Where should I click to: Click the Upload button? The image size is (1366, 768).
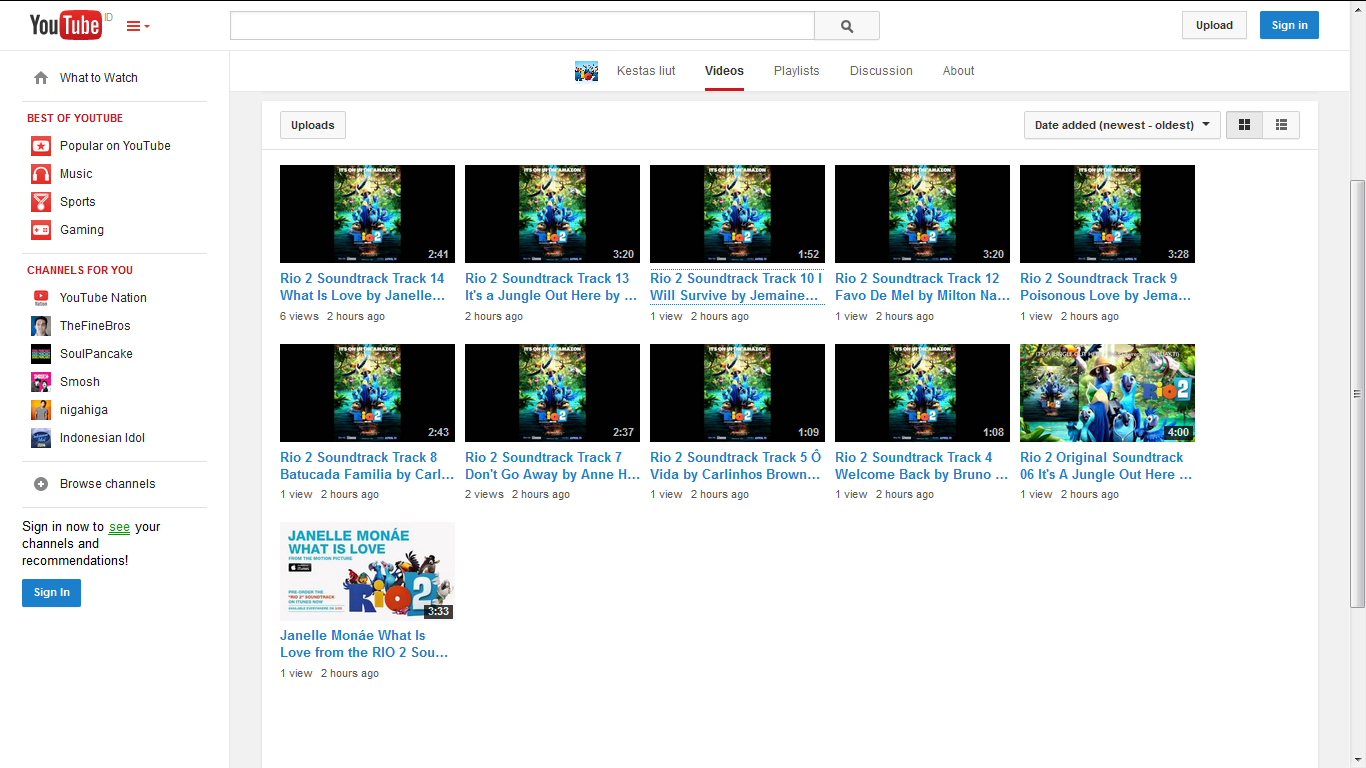coord(1214,25)
